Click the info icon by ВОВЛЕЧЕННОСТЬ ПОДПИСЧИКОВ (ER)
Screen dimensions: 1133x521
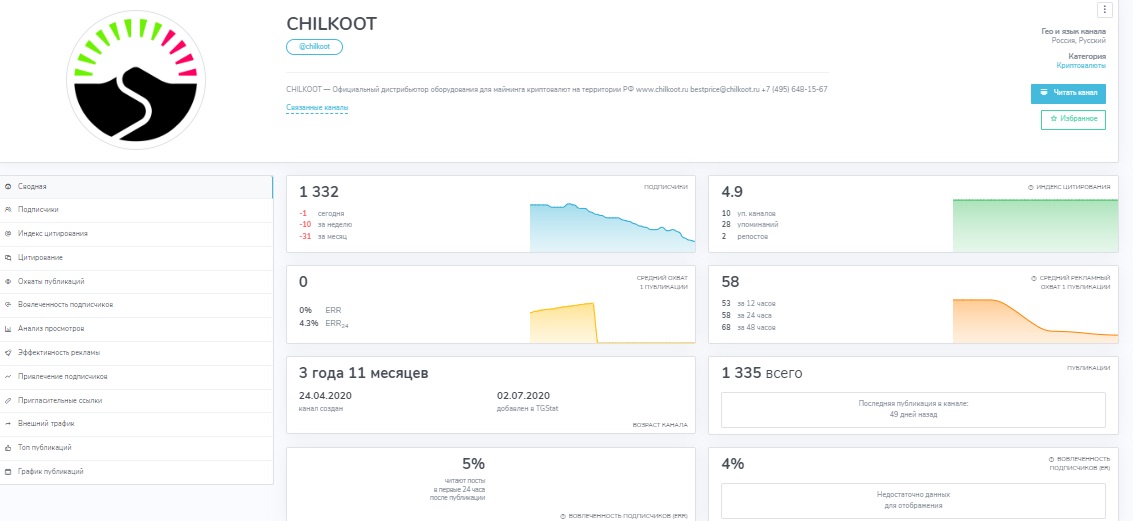(x=1050, y=458)
